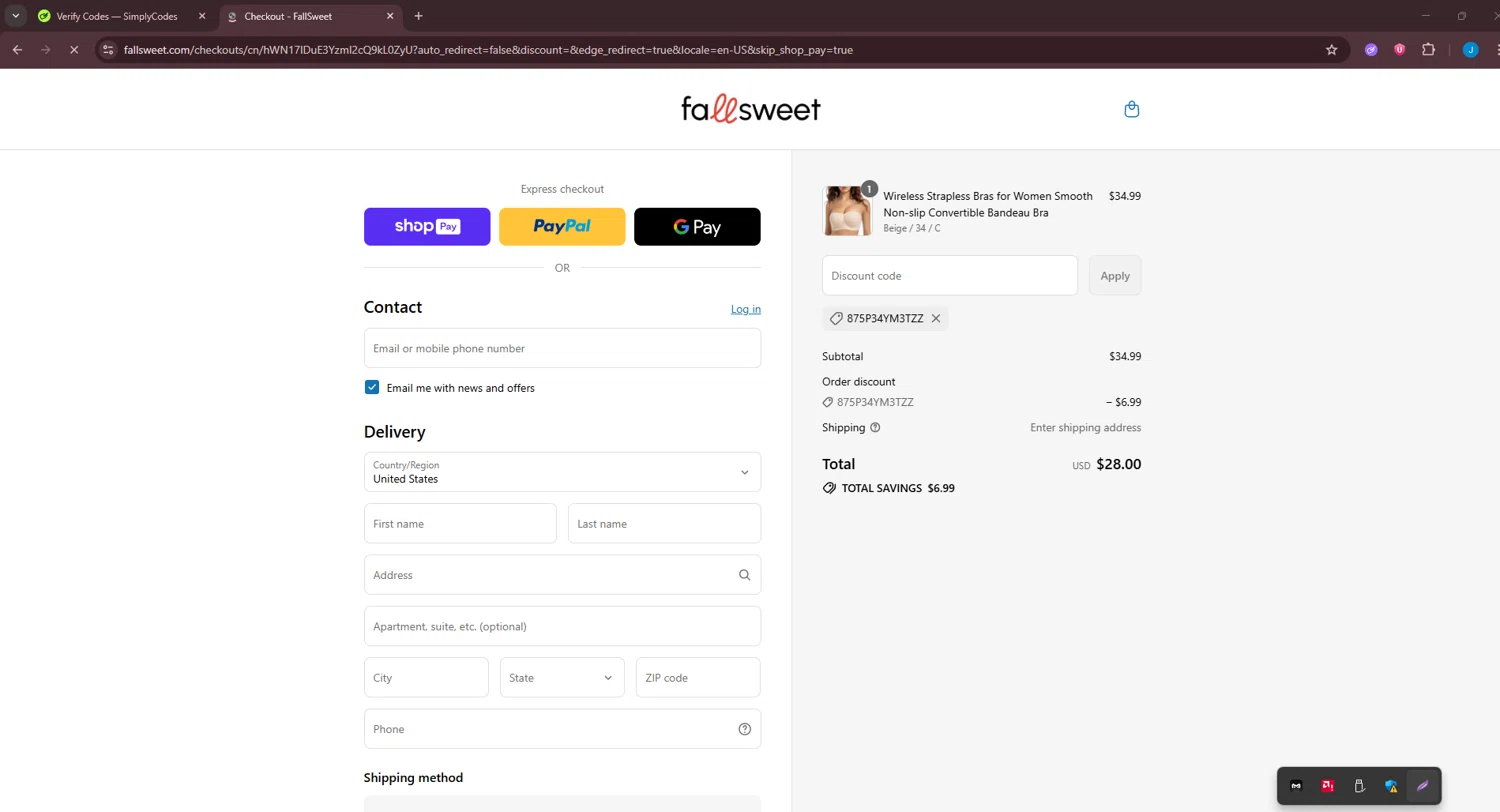The image size is (1500, 812).
Task: Click the 'Wireless Strapless Bras' product title
Action: (x=988, y=204)
